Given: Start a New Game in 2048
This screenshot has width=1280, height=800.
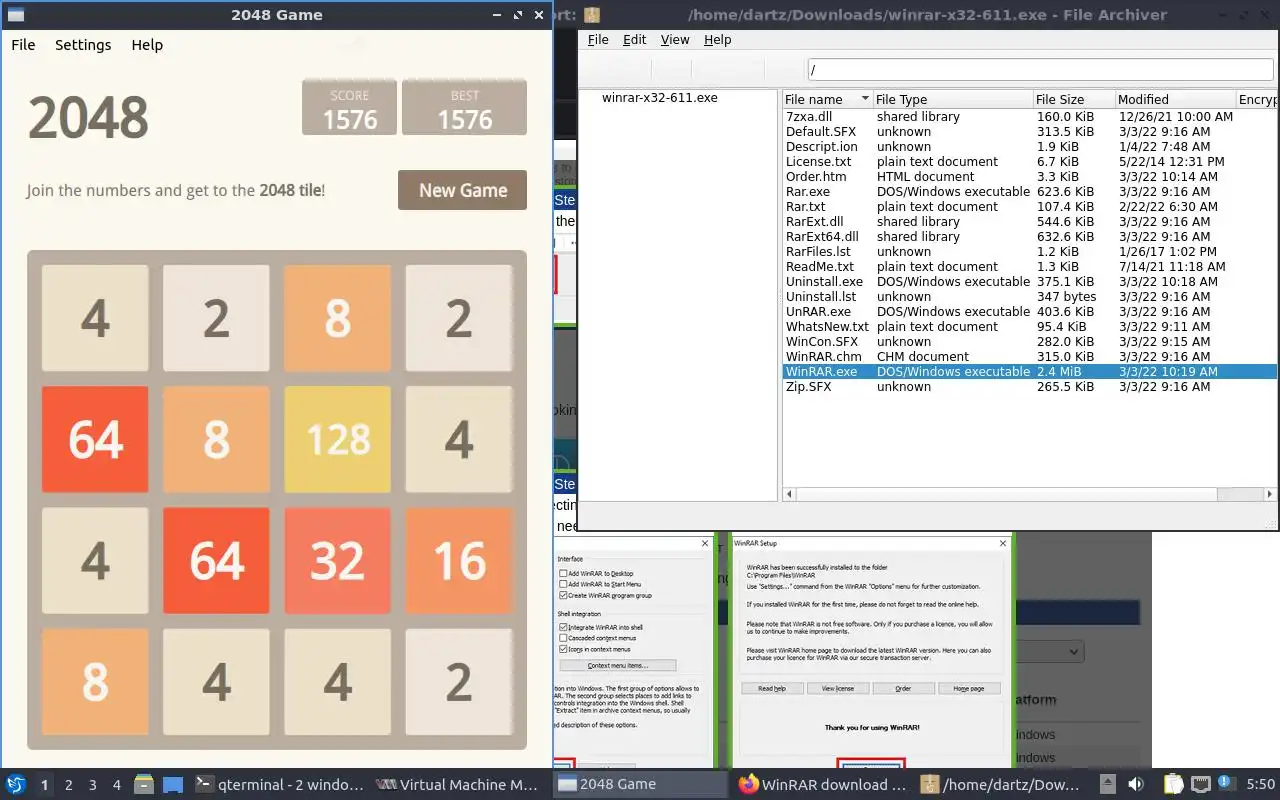Looking at the screenshot, I should tap(462, 190).
